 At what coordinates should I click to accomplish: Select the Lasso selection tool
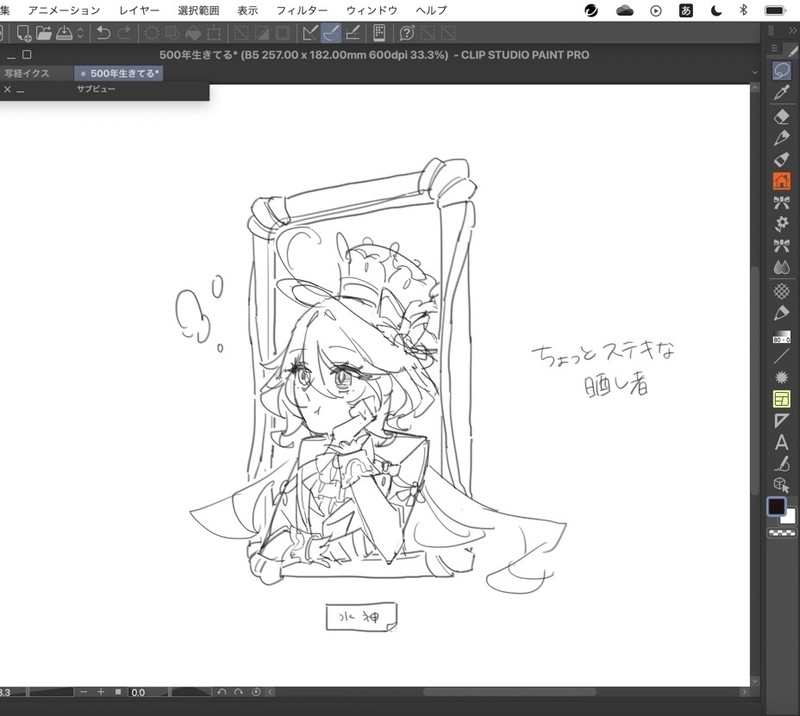781,70
